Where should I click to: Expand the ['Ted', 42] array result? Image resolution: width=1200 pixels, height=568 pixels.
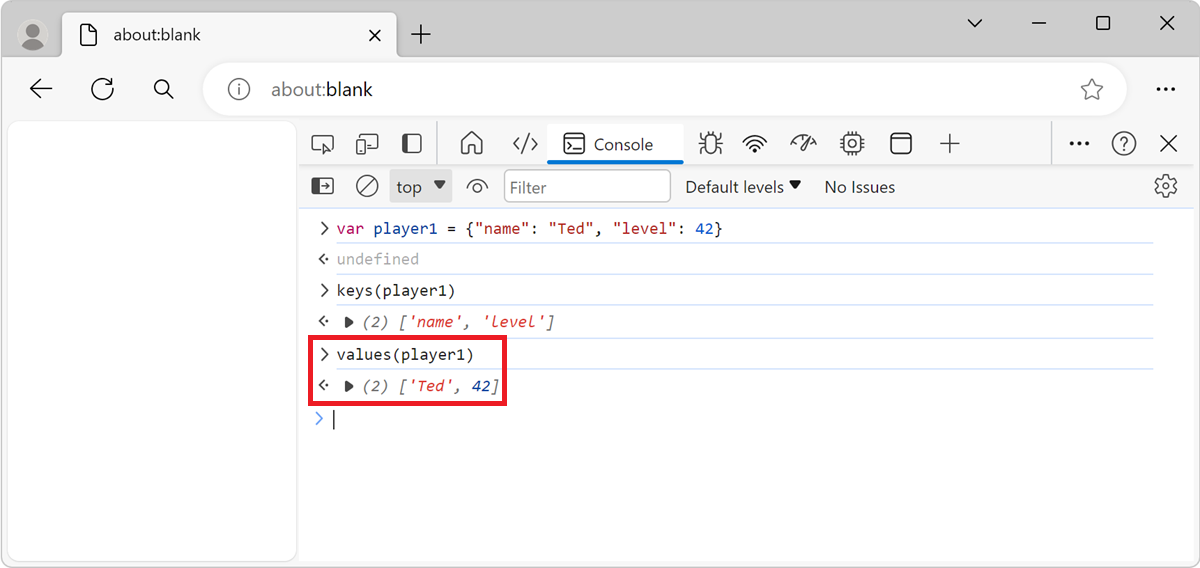pyautogui.click(x=349, y=385)
